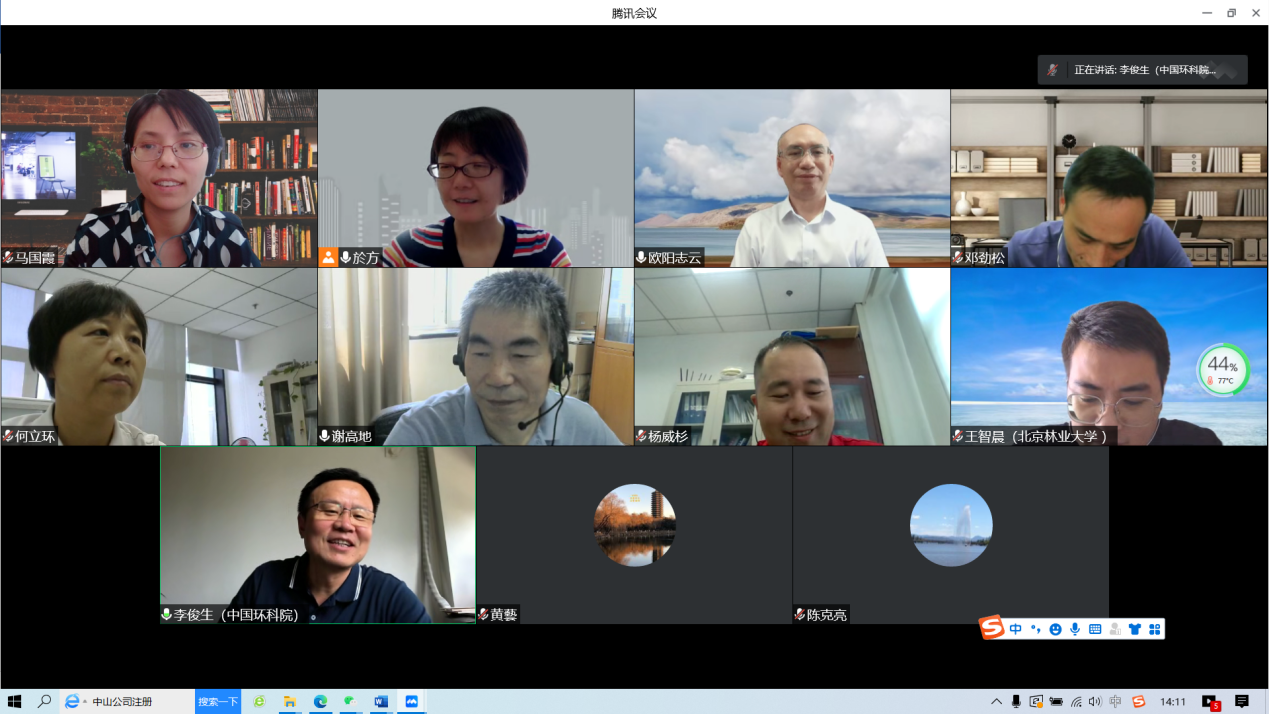Open Sogou skin shirt icon
The width and height of the screenshot is (1269, 714).
1135,629
